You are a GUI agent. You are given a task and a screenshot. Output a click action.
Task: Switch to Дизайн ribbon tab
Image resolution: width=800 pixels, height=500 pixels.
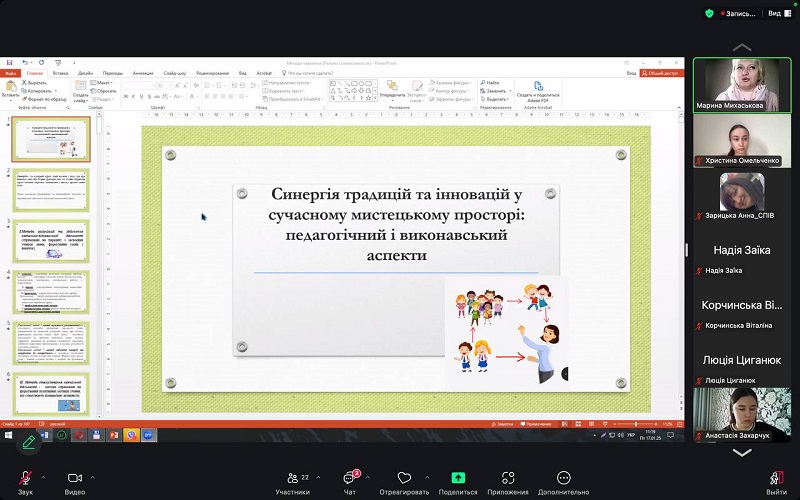point(85,73)
